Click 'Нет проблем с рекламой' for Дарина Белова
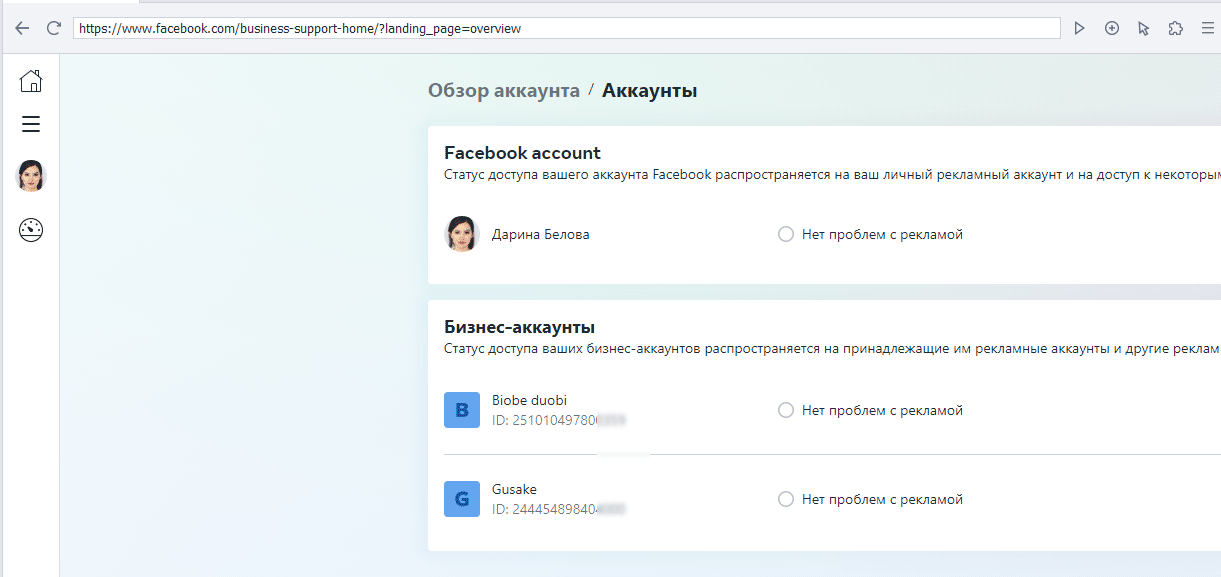Image resolution: width=1221 pixels, height=577 pixels. click(x=882, y=235)
